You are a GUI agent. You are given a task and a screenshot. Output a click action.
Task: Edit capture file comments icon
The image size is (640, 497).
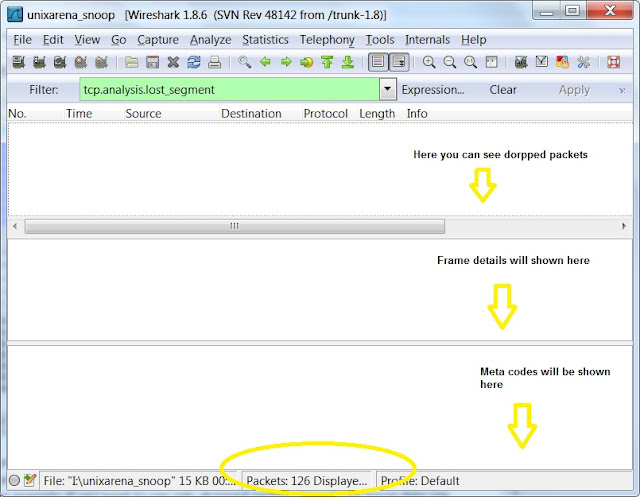[x=30, y=480]
